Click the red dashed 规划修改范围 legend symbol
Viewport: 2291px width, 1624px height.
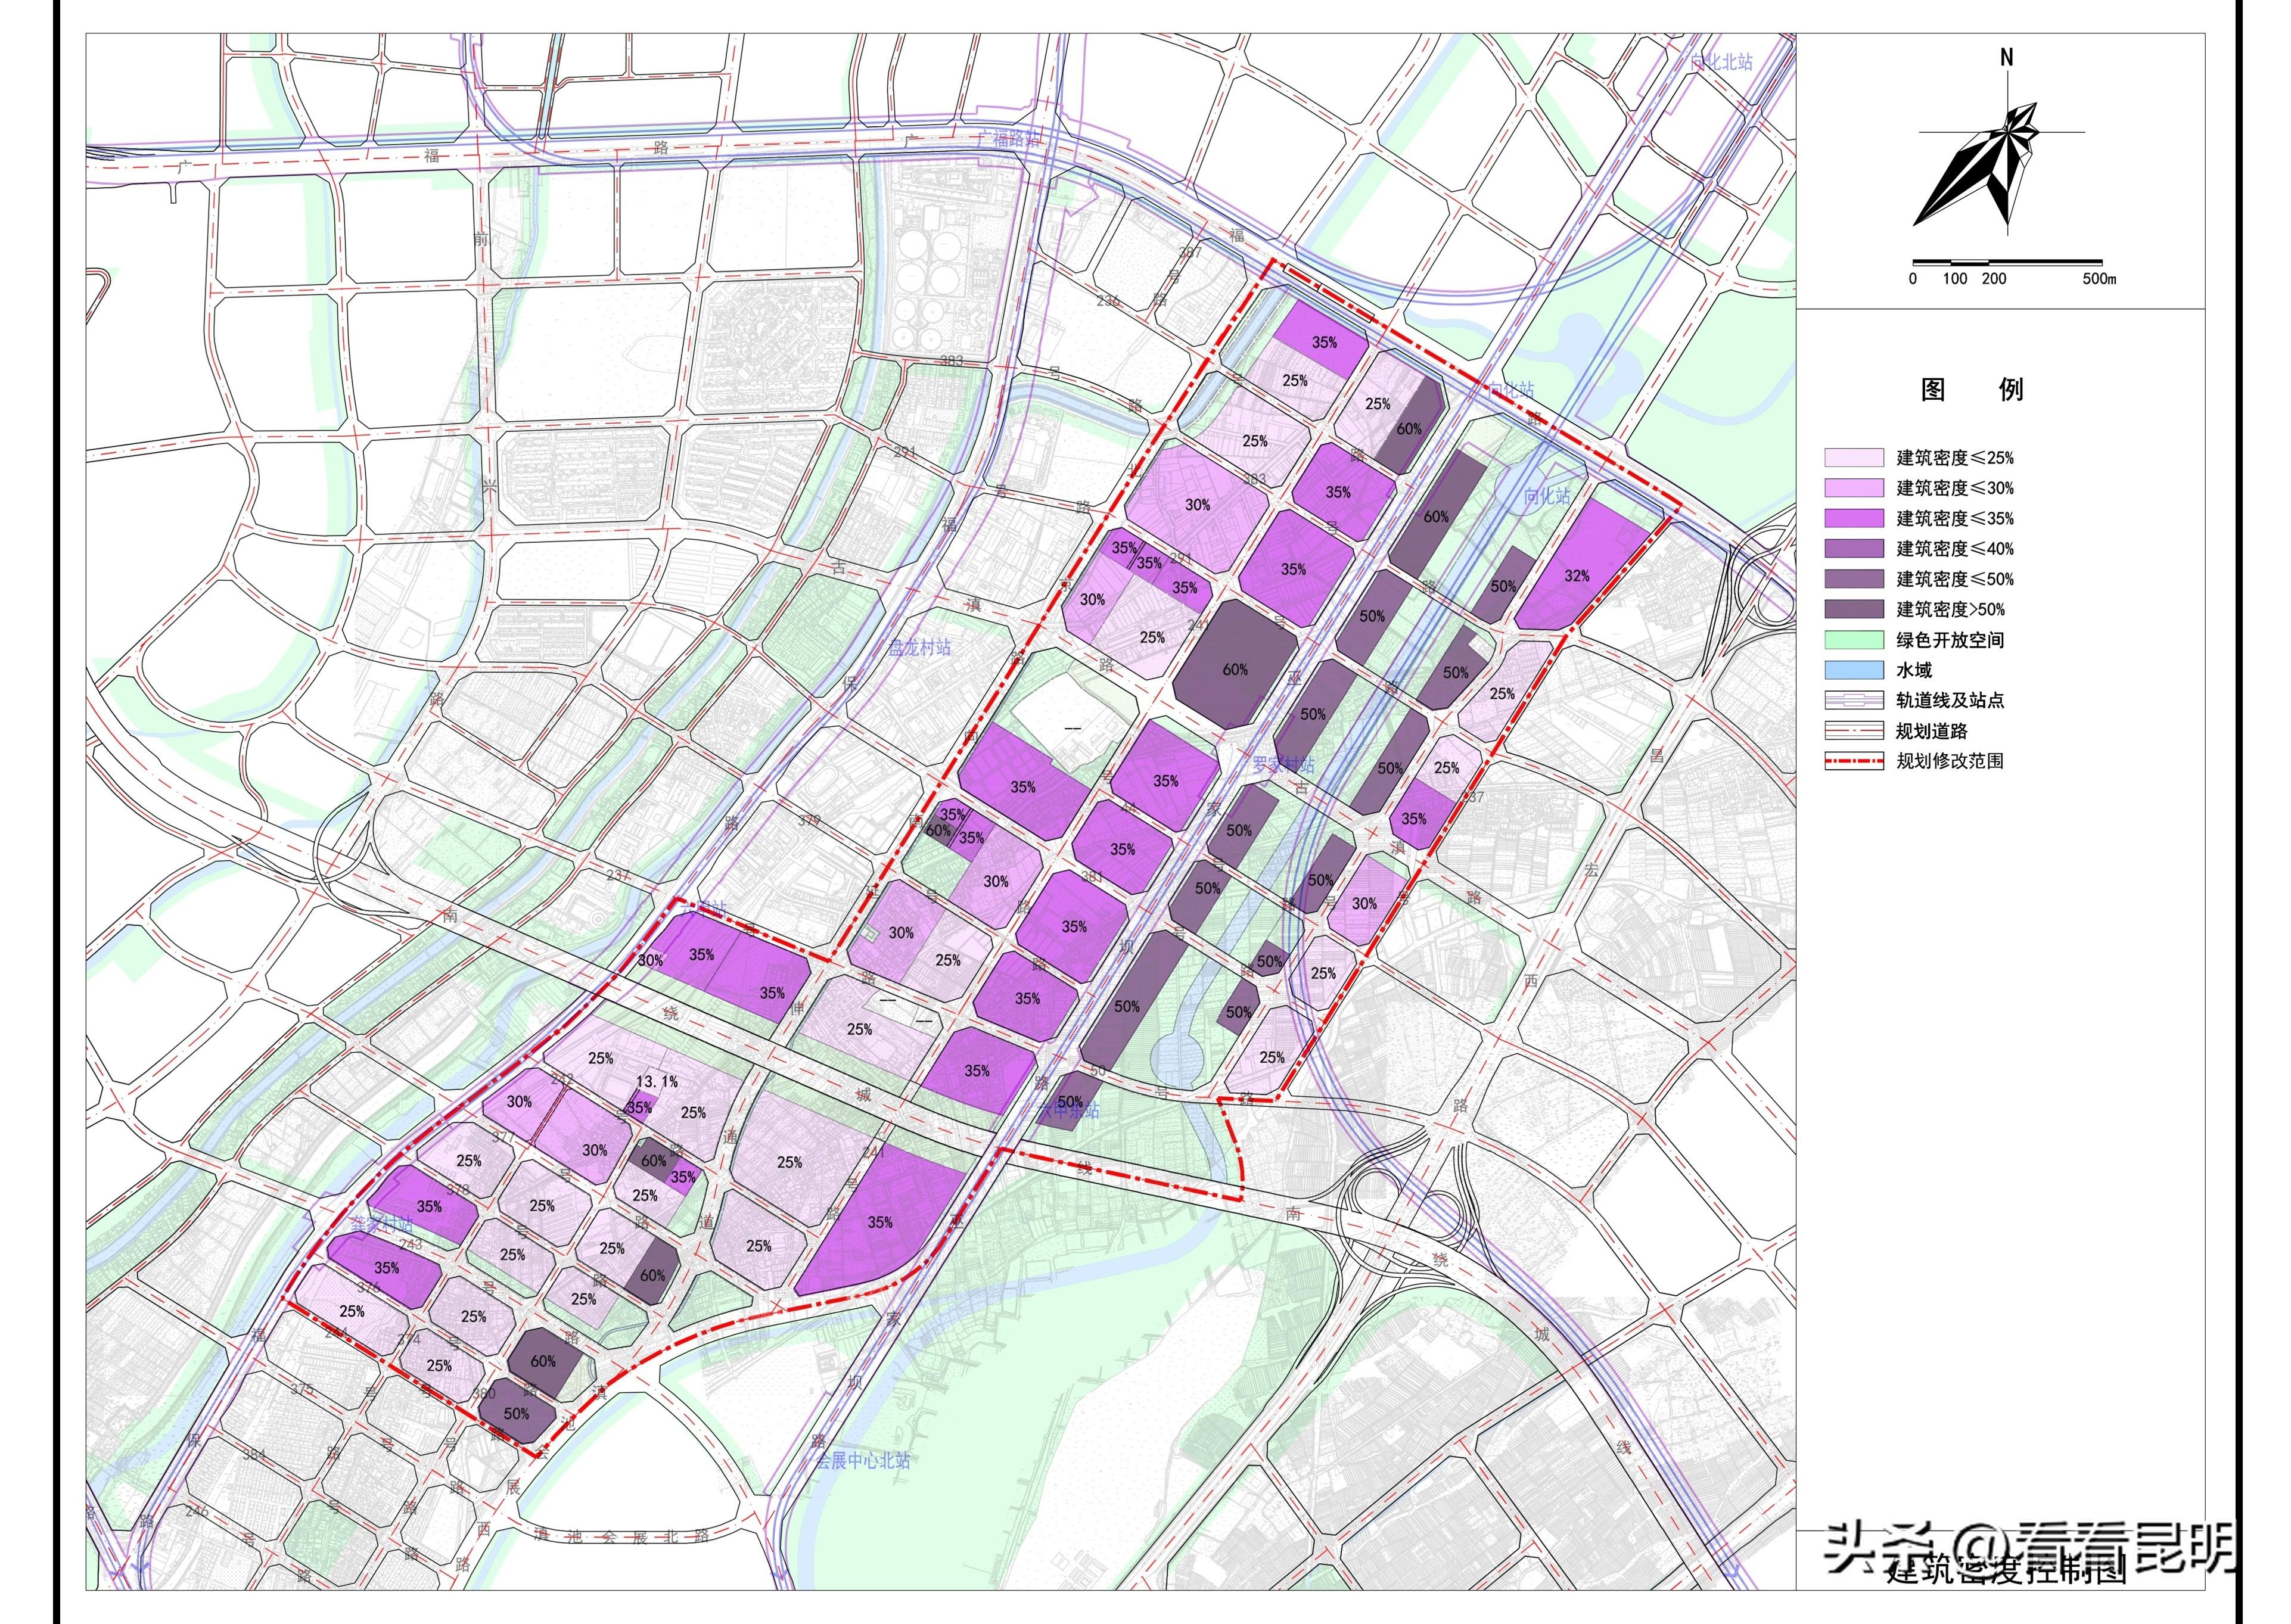pyautogui.click(x=1854, y=760)
